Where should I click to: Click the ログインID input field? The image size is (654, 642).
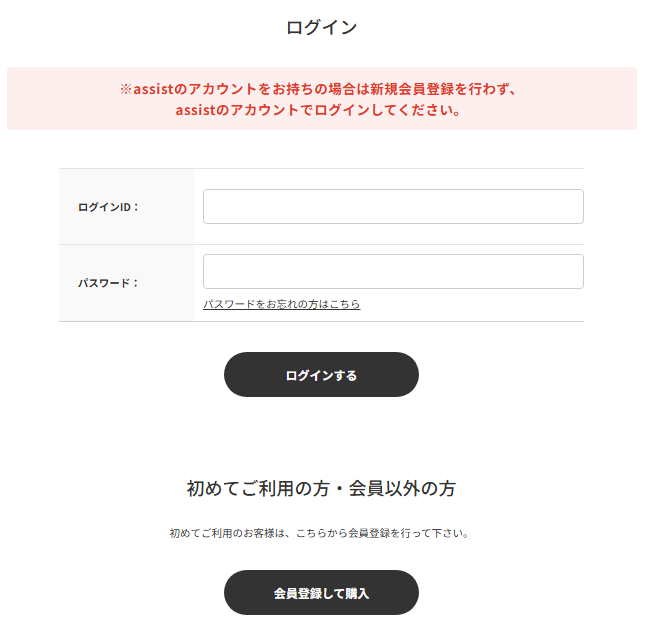[x=393, y=207]
